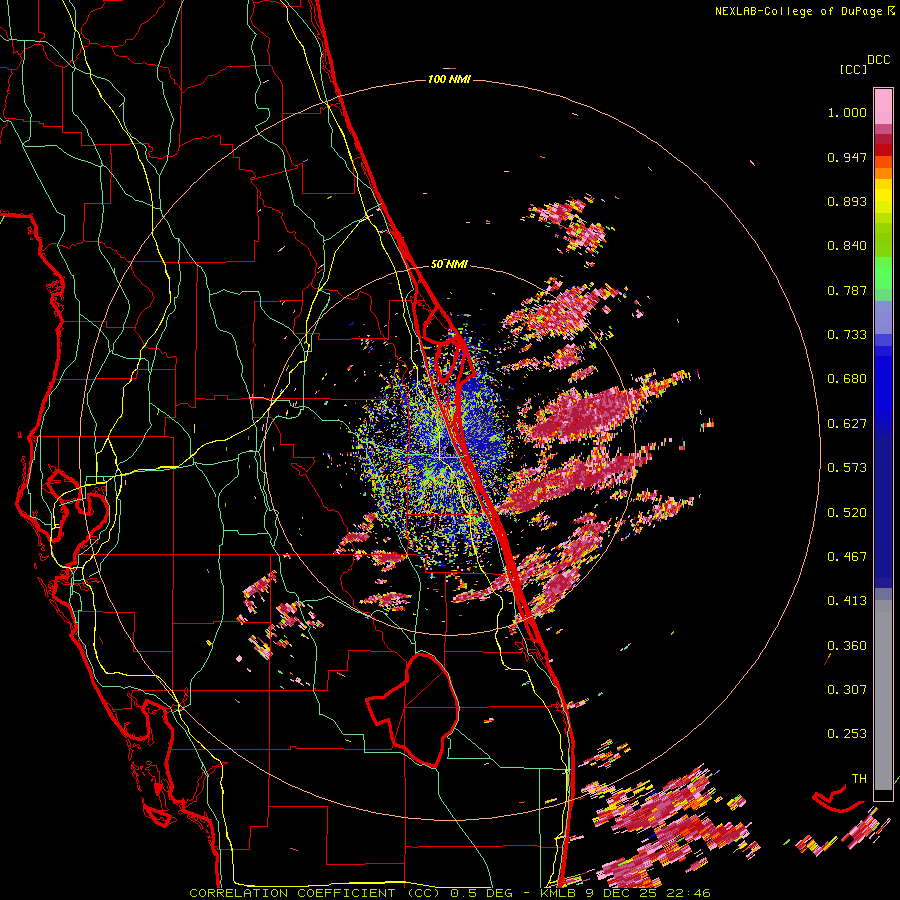This screenshot has width=900, height=900.
Task: Click the 0.947 legend value
Action: click(x=847, y=157)
